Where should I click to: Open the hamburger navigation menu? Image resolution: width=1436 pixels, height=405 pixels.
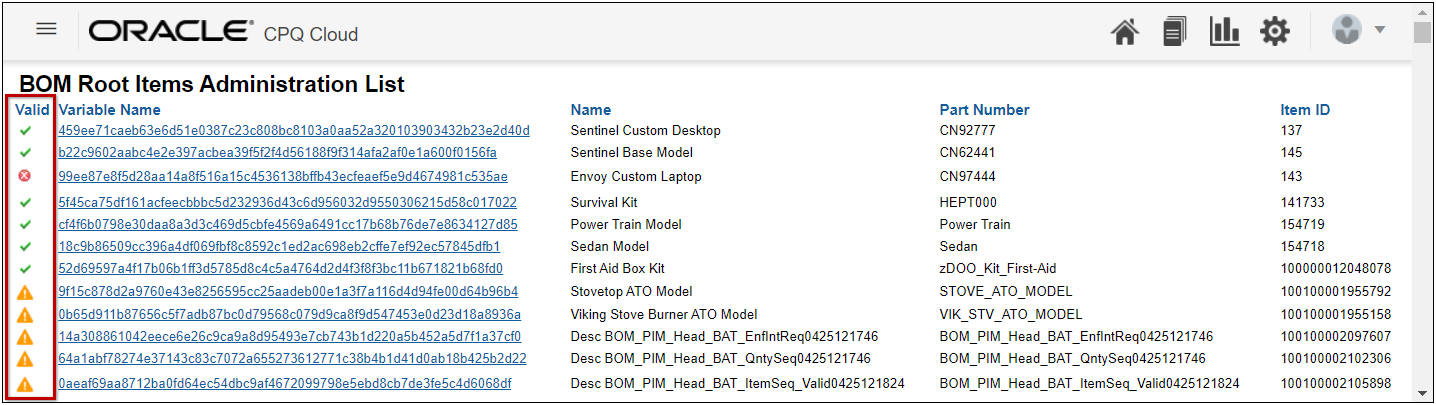coord(46,29)
